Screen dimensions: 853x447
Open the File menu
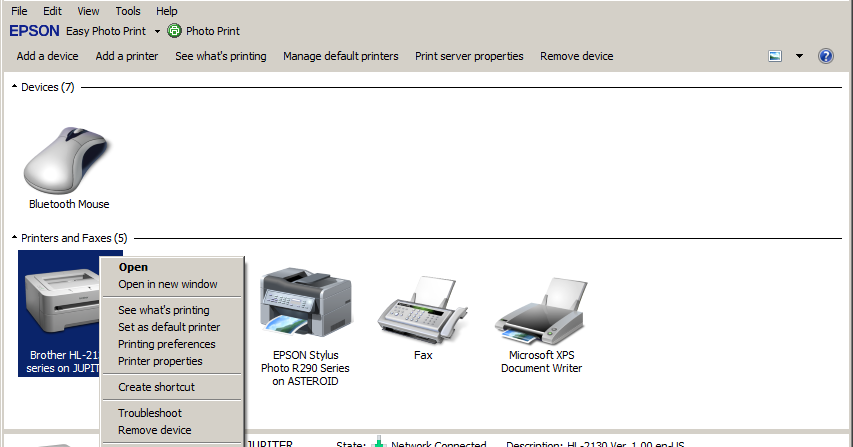[19, 11]
